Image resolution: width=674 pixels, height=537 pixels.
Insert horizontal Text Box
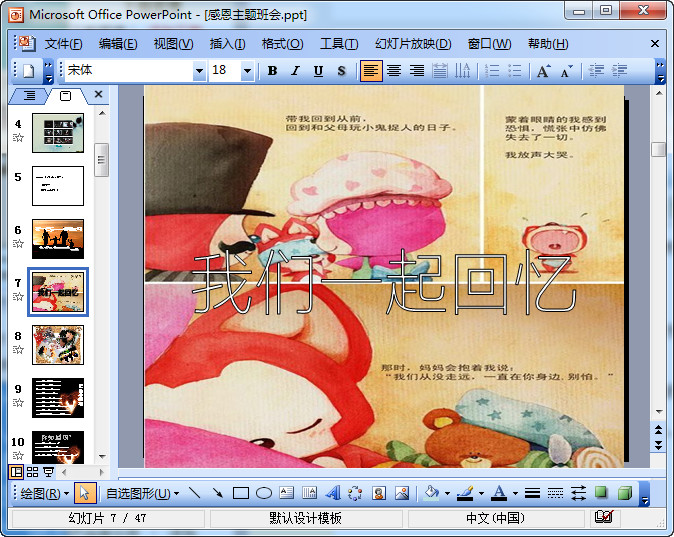click(287, 493)
